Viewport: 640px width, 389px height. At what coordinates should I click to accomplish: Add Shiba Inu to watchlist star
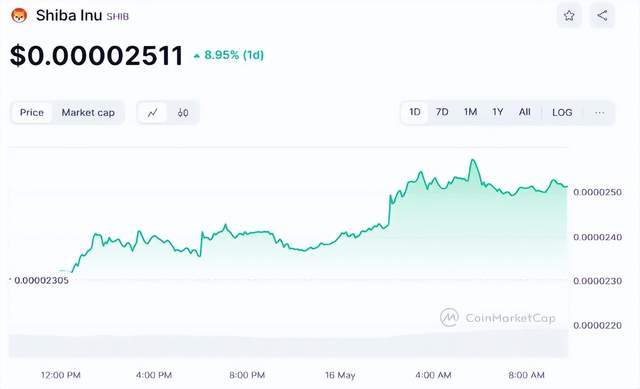(569, 16)
